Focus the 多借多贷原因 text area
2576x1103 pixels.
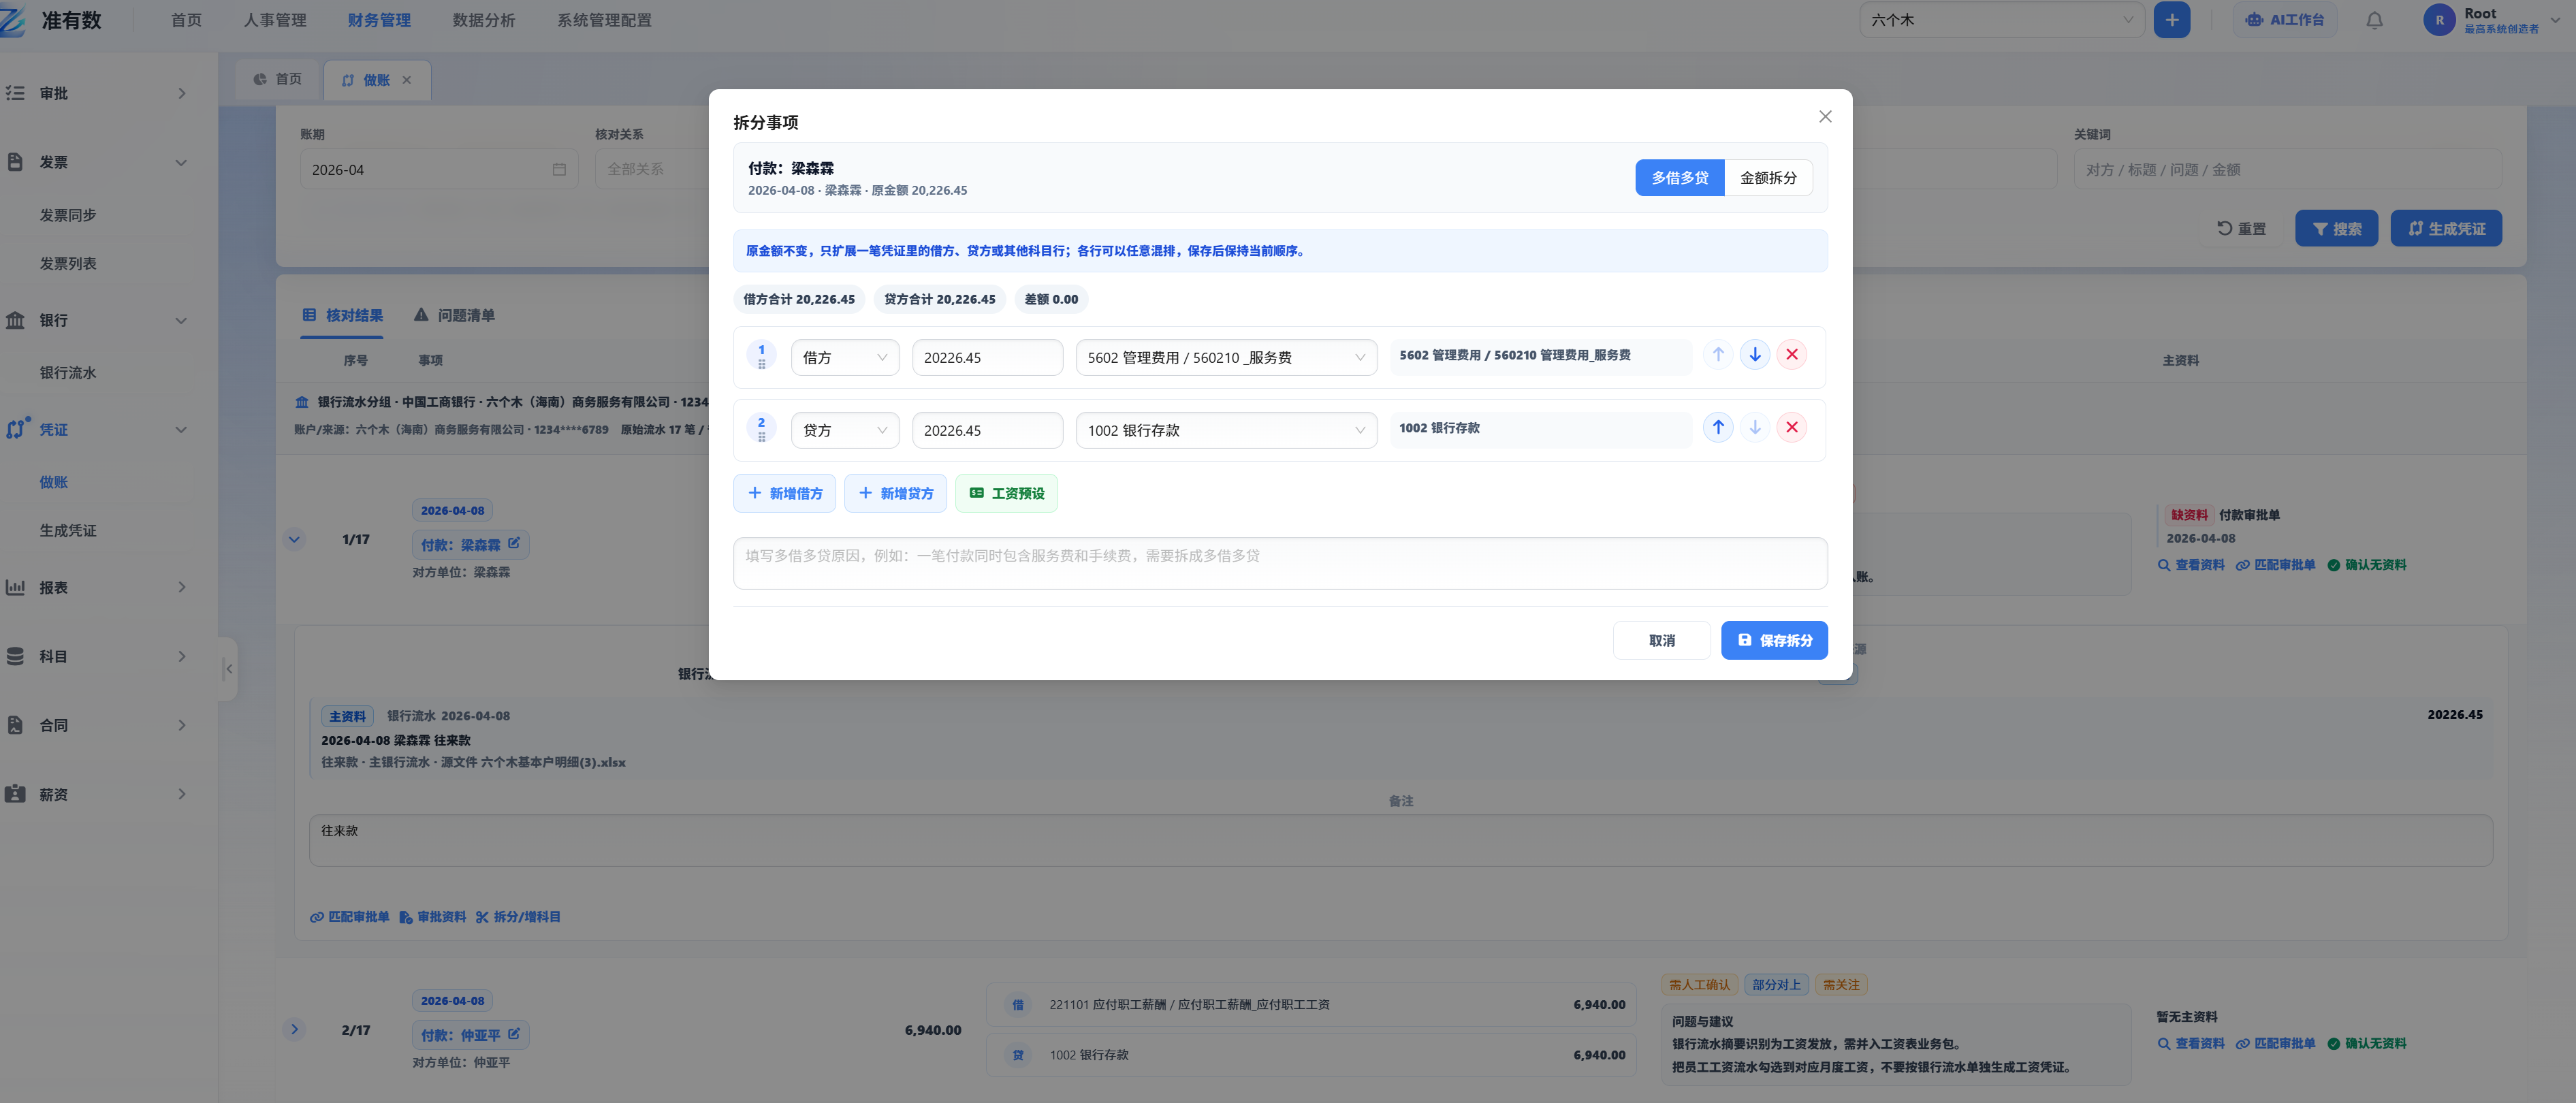tap(1280, 564)
